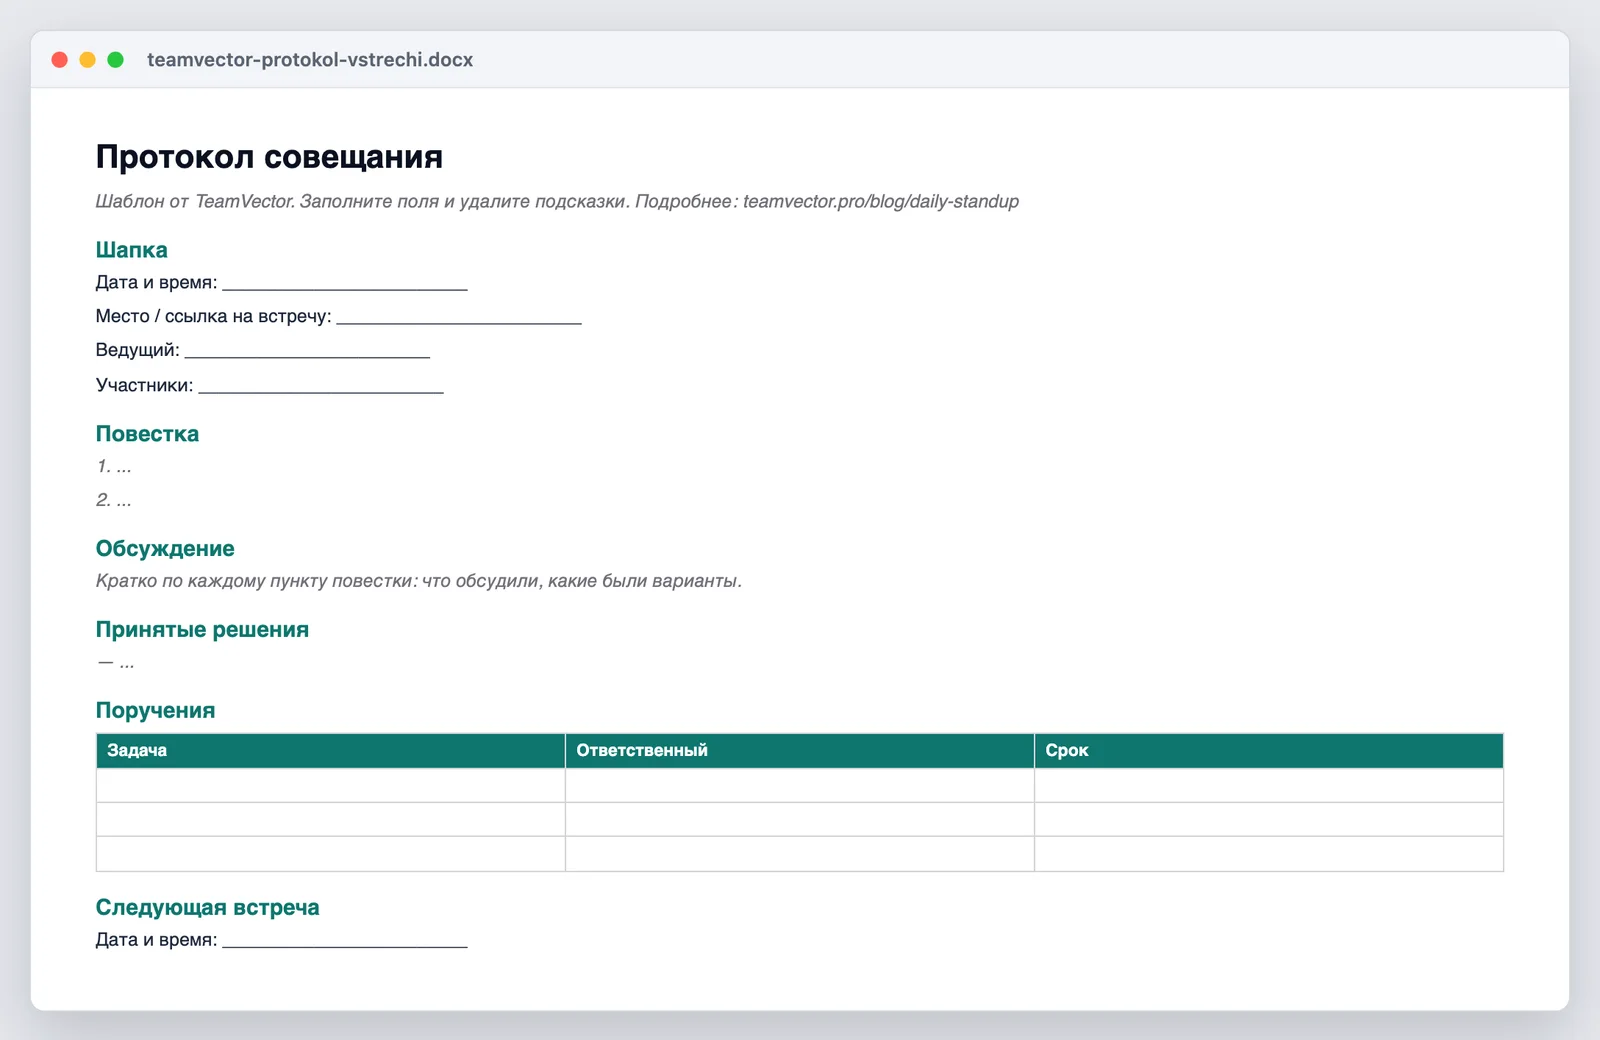The height and width of the screenshot is (1040, 1600).
Task: Click the blank line after "Ведущий:"
Action: coord(308,351)
